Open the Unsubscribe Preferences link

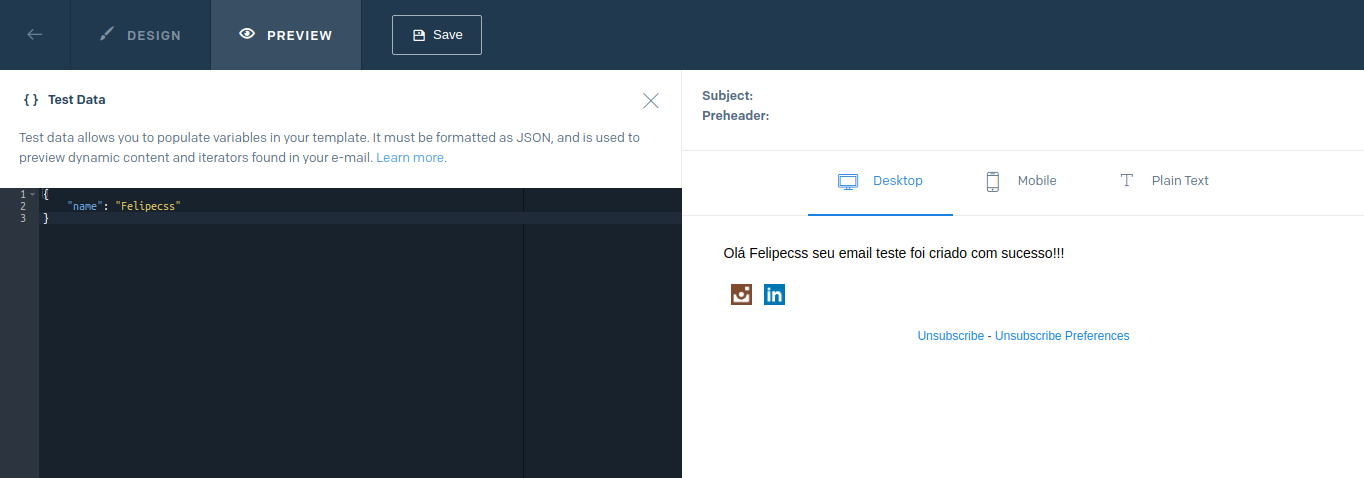click(1062, 336)
